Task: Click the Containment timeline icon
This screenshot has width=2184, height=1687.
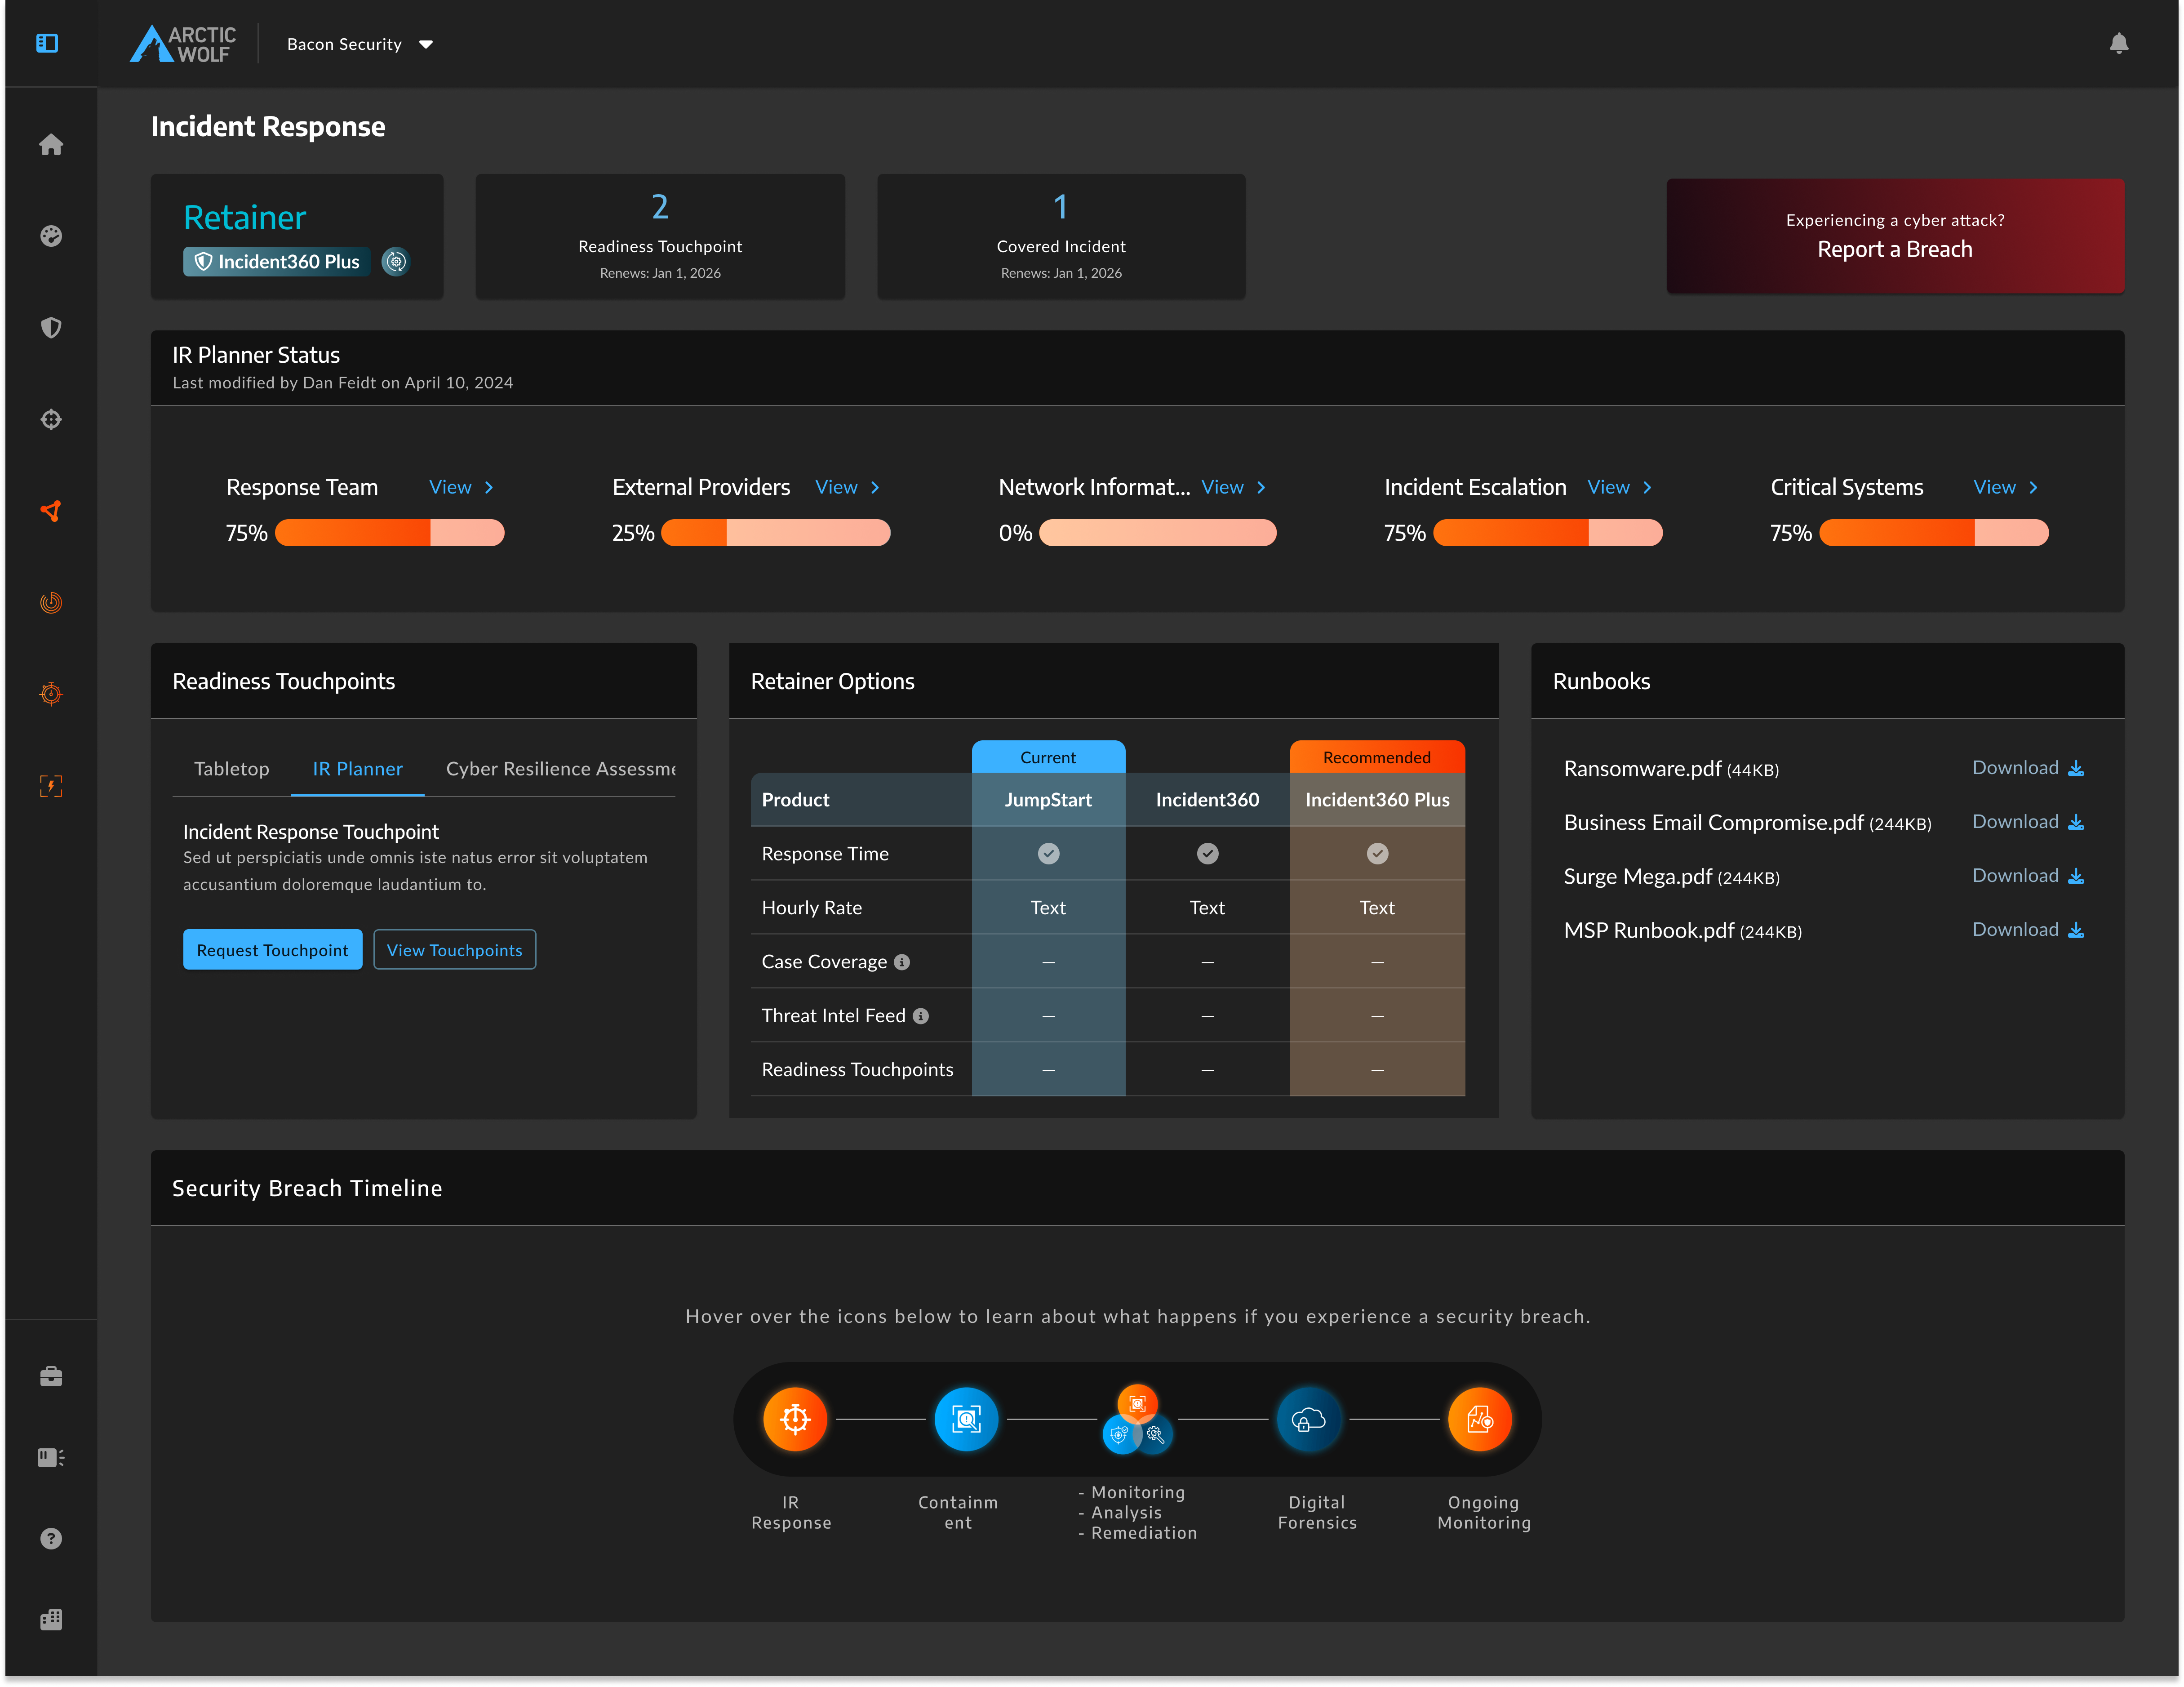Action: click(x=966, y=1419)
